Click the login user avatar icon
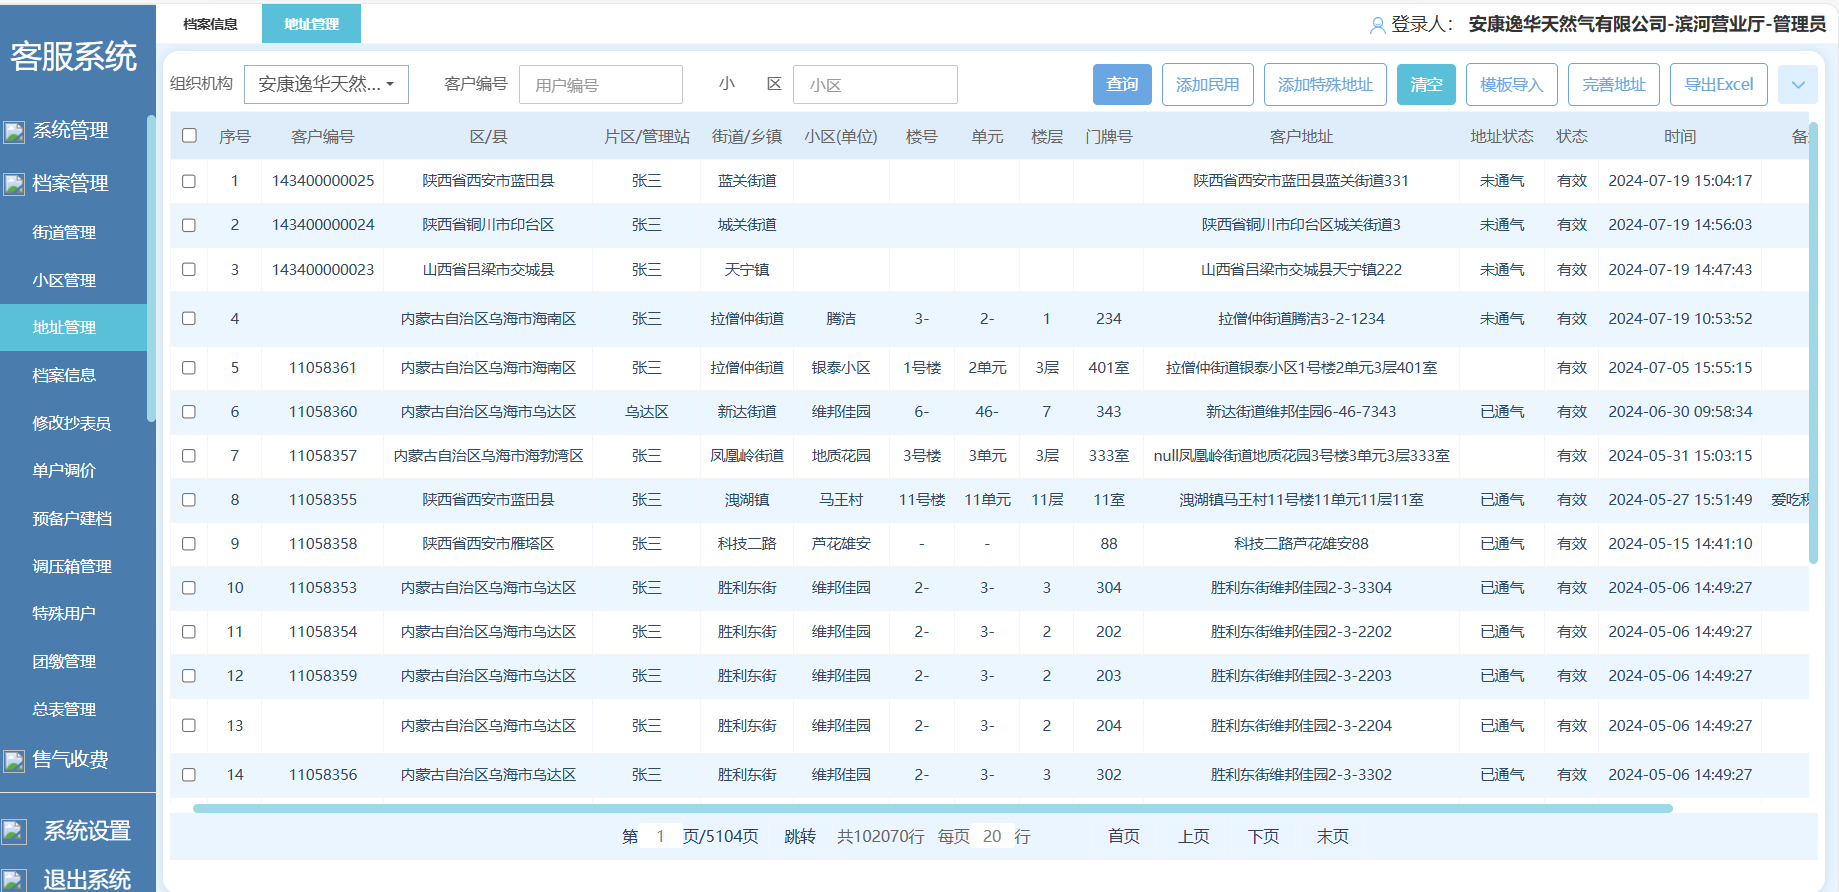 tap(1378, 25)
